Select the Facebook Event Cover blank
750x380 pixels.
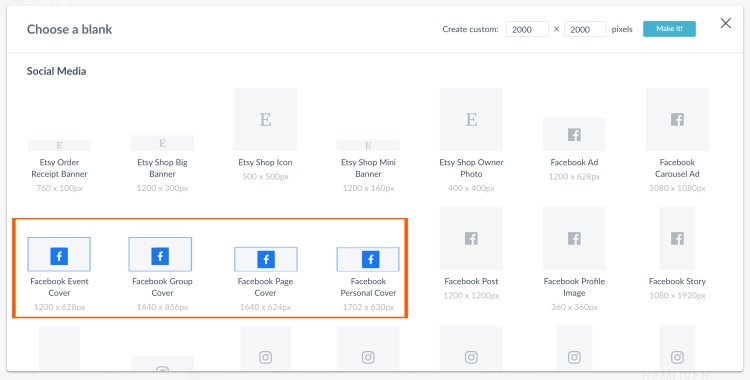[x=59, y=254]
